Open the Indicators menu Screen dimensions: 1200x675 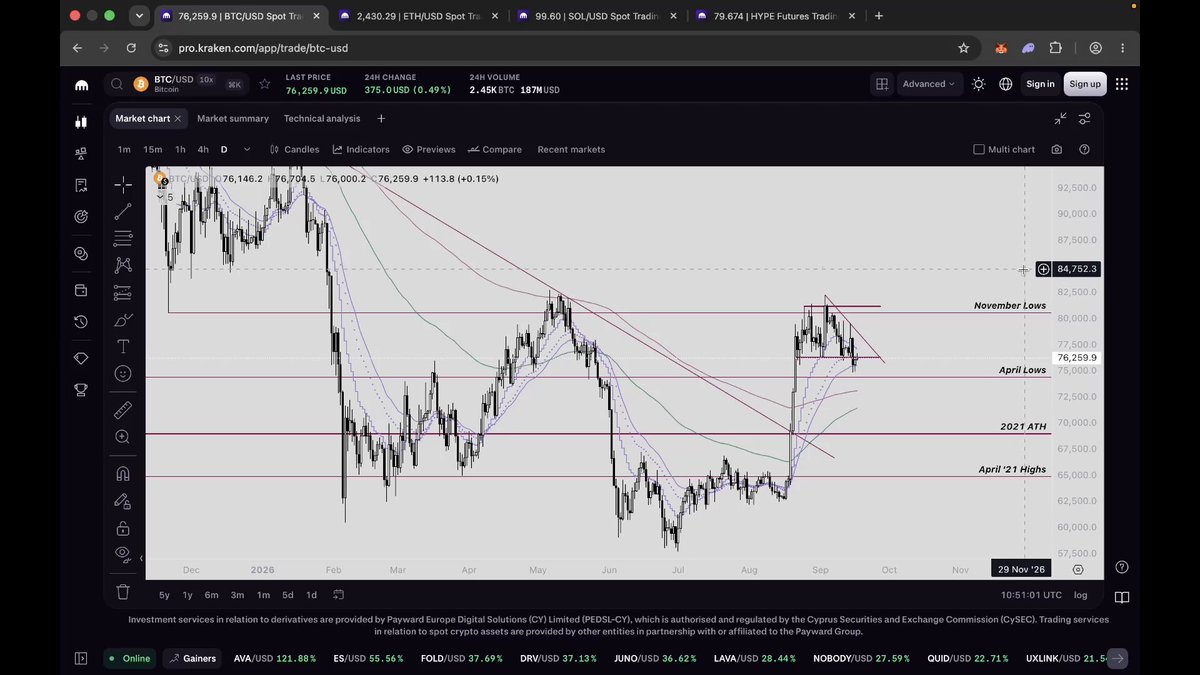point(361,149)
